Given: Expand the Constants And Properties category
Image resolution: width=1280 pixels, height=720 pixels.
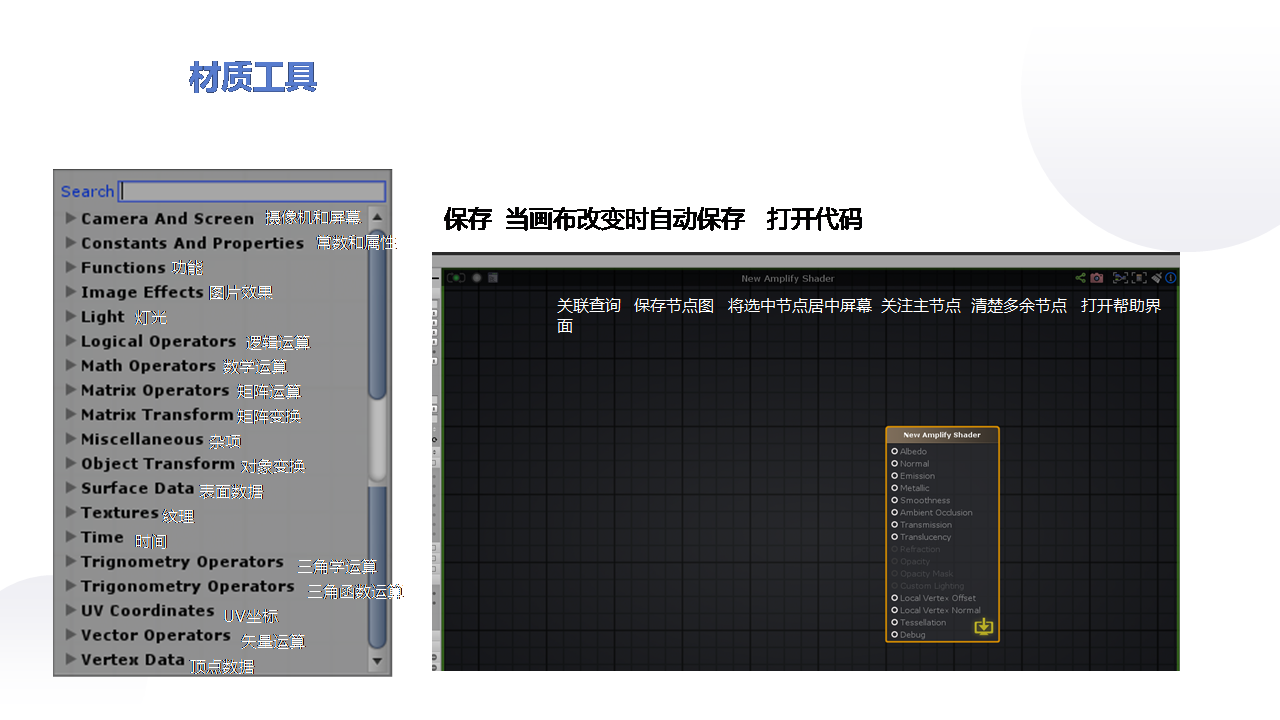Looking at the screenshot, I should click(71, 242).
